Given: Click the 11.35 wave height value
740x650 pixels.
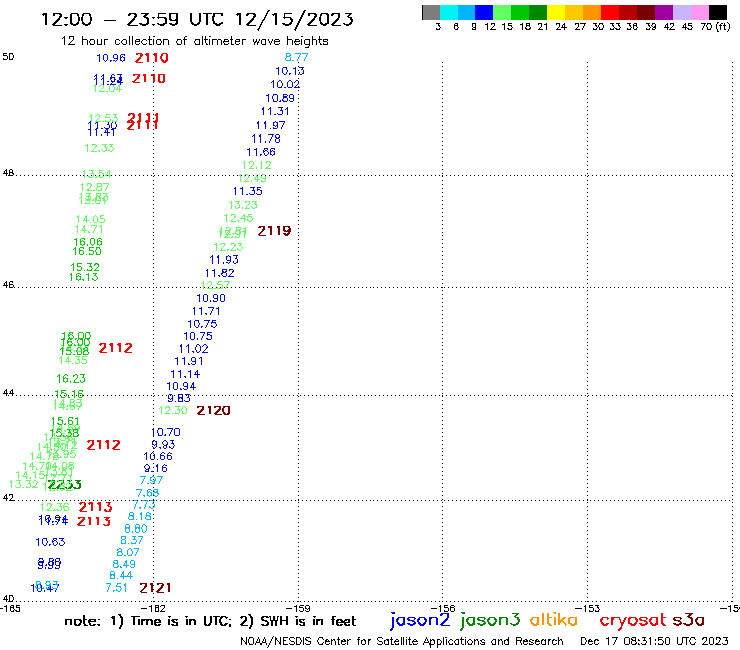Looking at the screenshot, I should point(248,191).
